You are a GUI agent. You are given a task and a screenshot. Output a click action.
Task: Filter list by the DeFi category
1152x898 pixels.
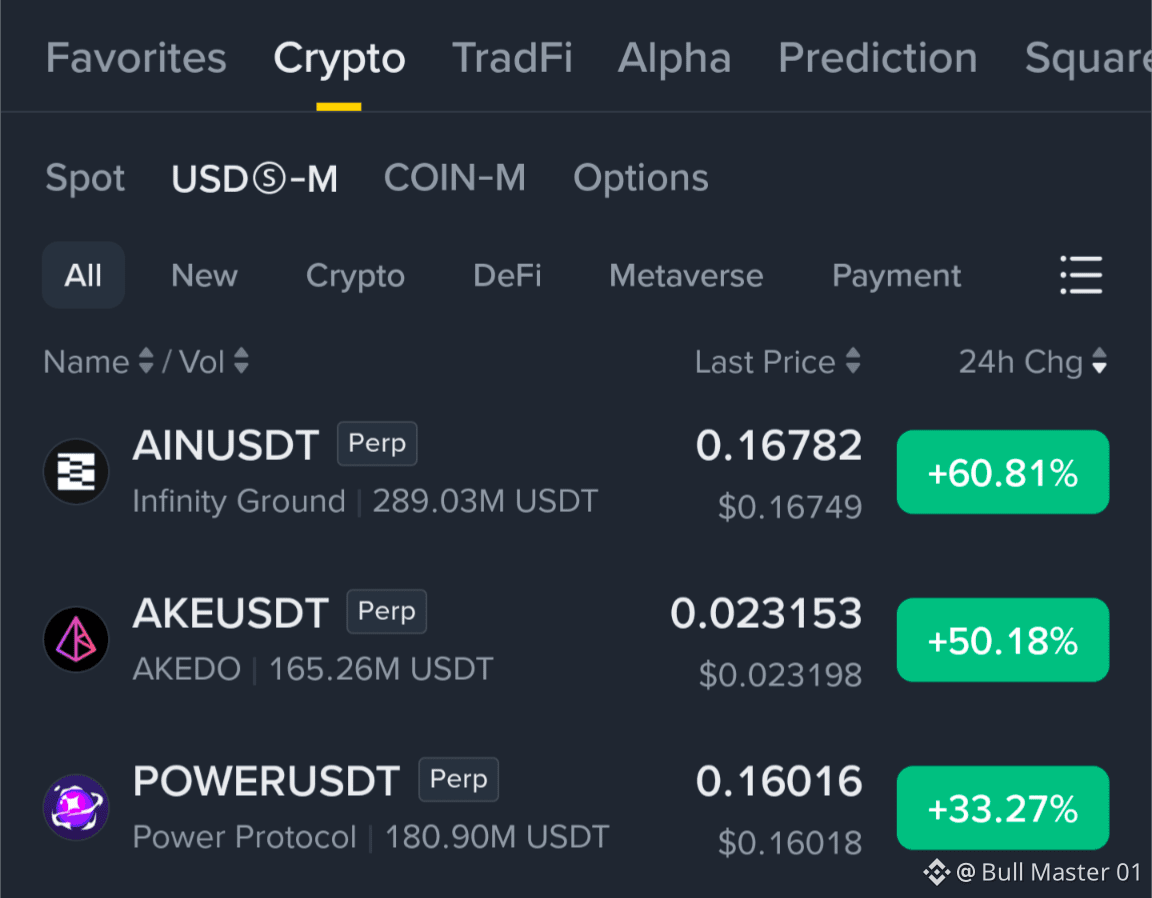[x=507, y=276]
